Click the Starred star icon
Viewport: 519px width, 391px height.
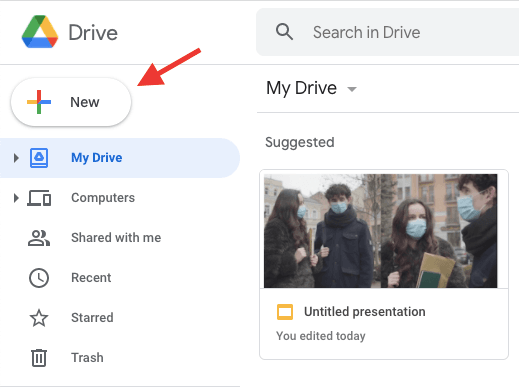tap(39, 318)
